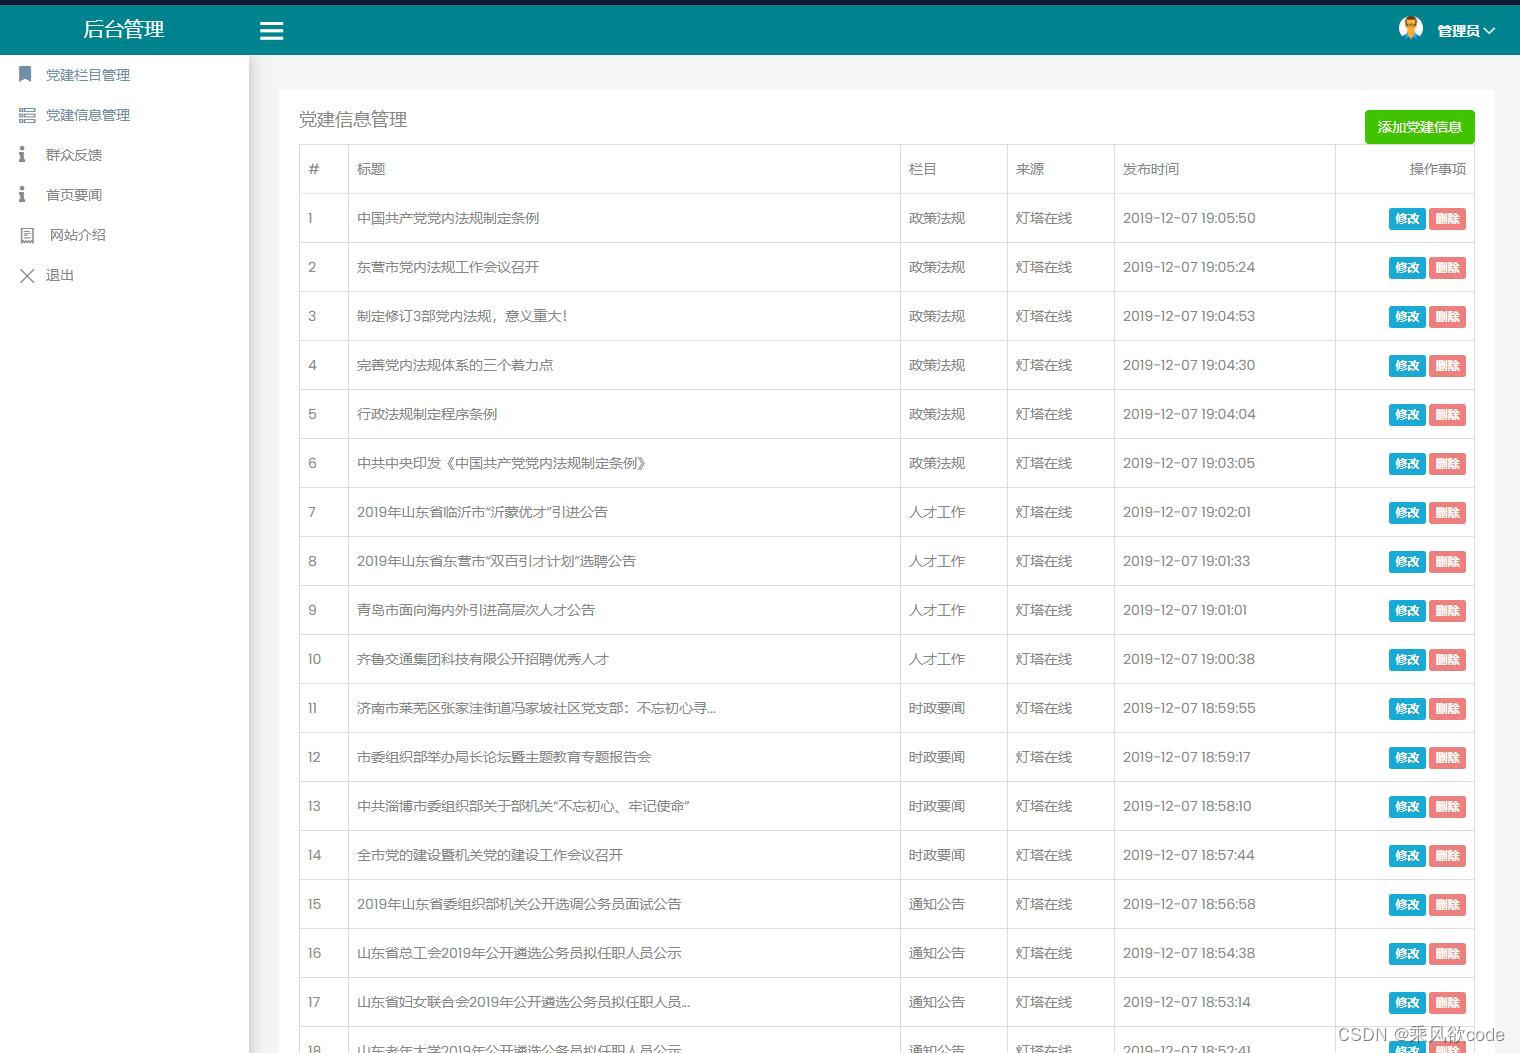This screenshot has height=1053, width=1520.
Task: Click timestamp 2019-12-07 19:05:50
Action: [x=1189, y=218]
